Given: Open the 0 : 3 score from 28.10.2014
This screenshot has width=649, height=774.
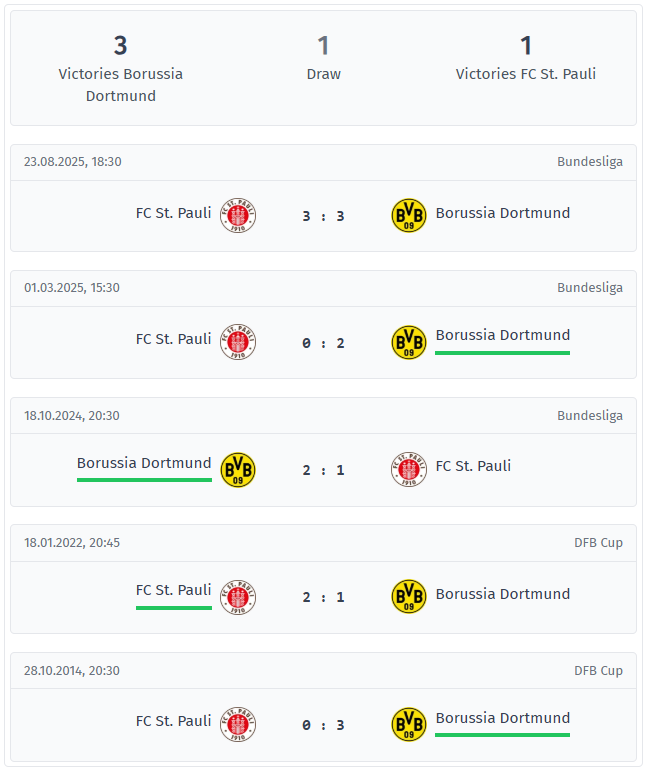Looking at the screenshot, I should (x=323, y=725).
